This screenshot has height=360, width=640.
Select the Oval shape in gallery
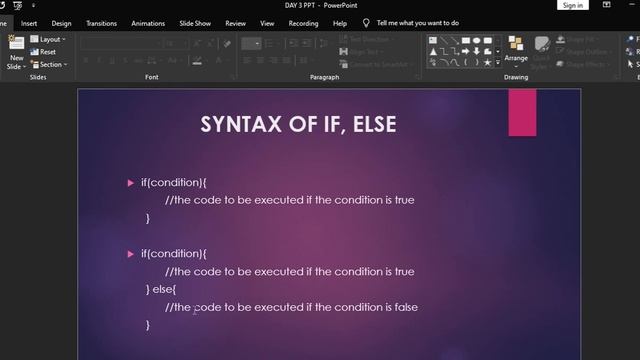tap(476, 40)
